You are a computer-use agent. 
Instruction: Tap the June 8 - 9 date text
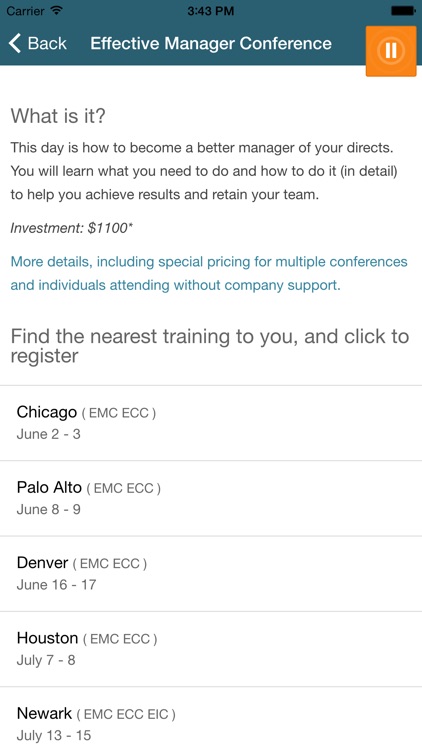point(48,509)
